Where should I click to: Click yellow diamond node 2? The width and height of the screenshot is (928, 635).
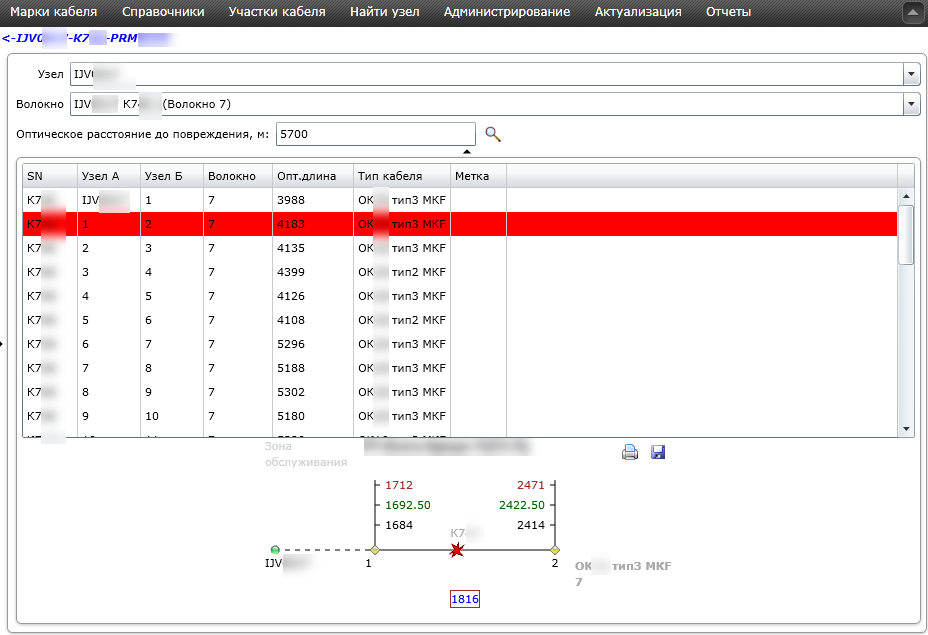click(x=555, y=550)
